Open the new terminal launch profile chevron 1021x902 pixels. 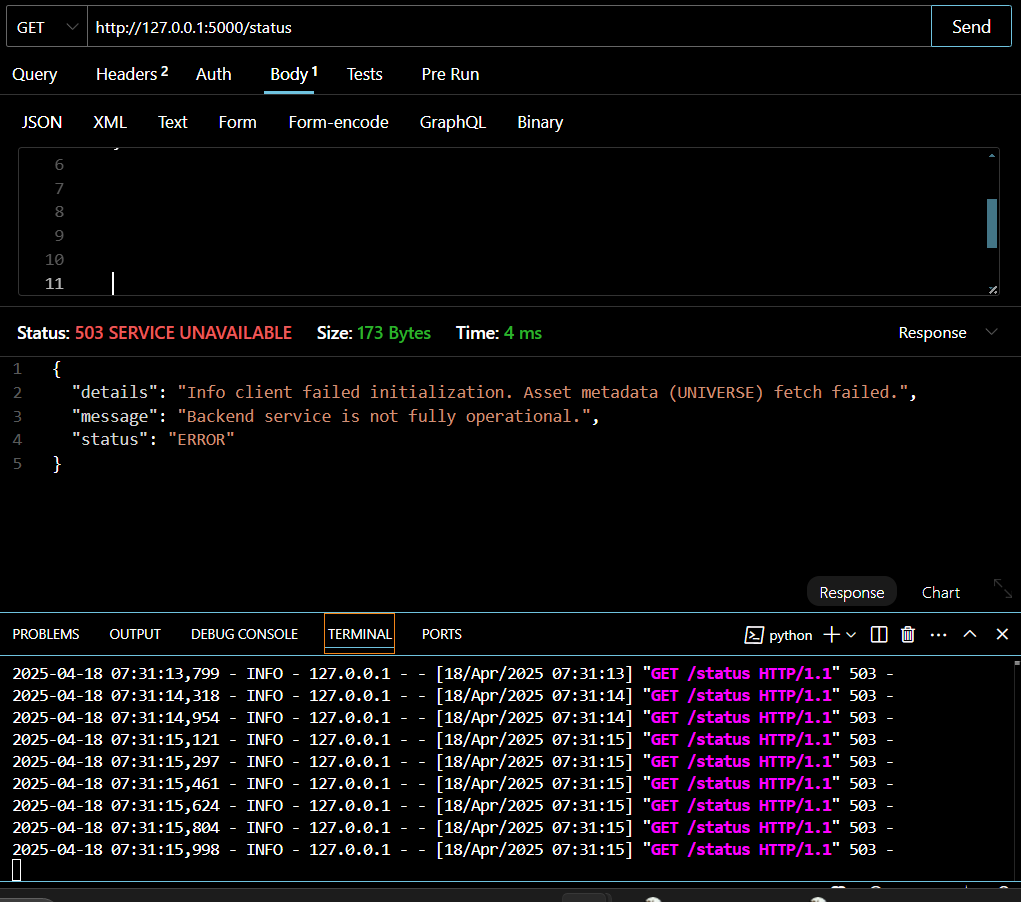tap(850, 635)
